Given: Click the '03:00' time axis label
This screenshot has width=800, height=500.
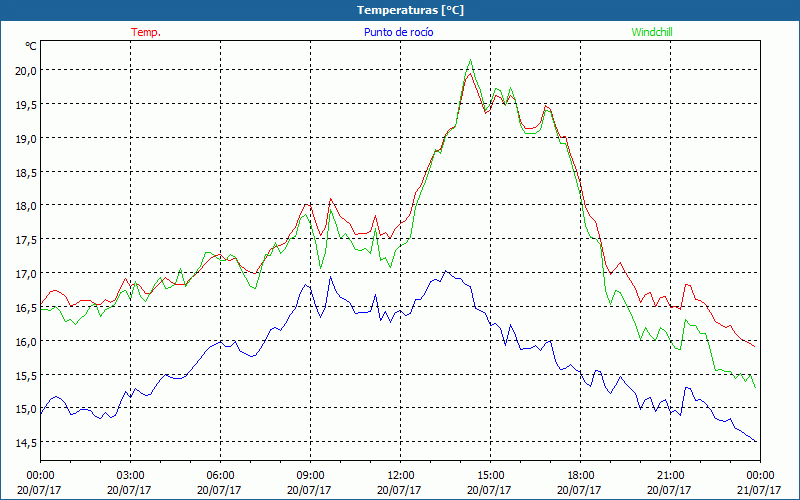Looking at the screenshot, I should click(x=130, y=475).
